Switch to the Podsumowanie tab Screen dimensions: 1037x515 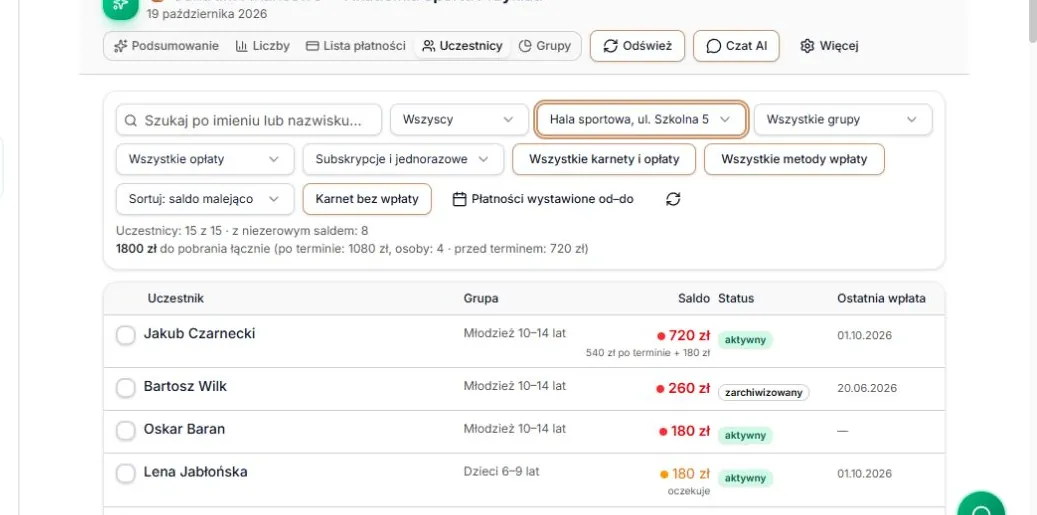tap(167, 46)
